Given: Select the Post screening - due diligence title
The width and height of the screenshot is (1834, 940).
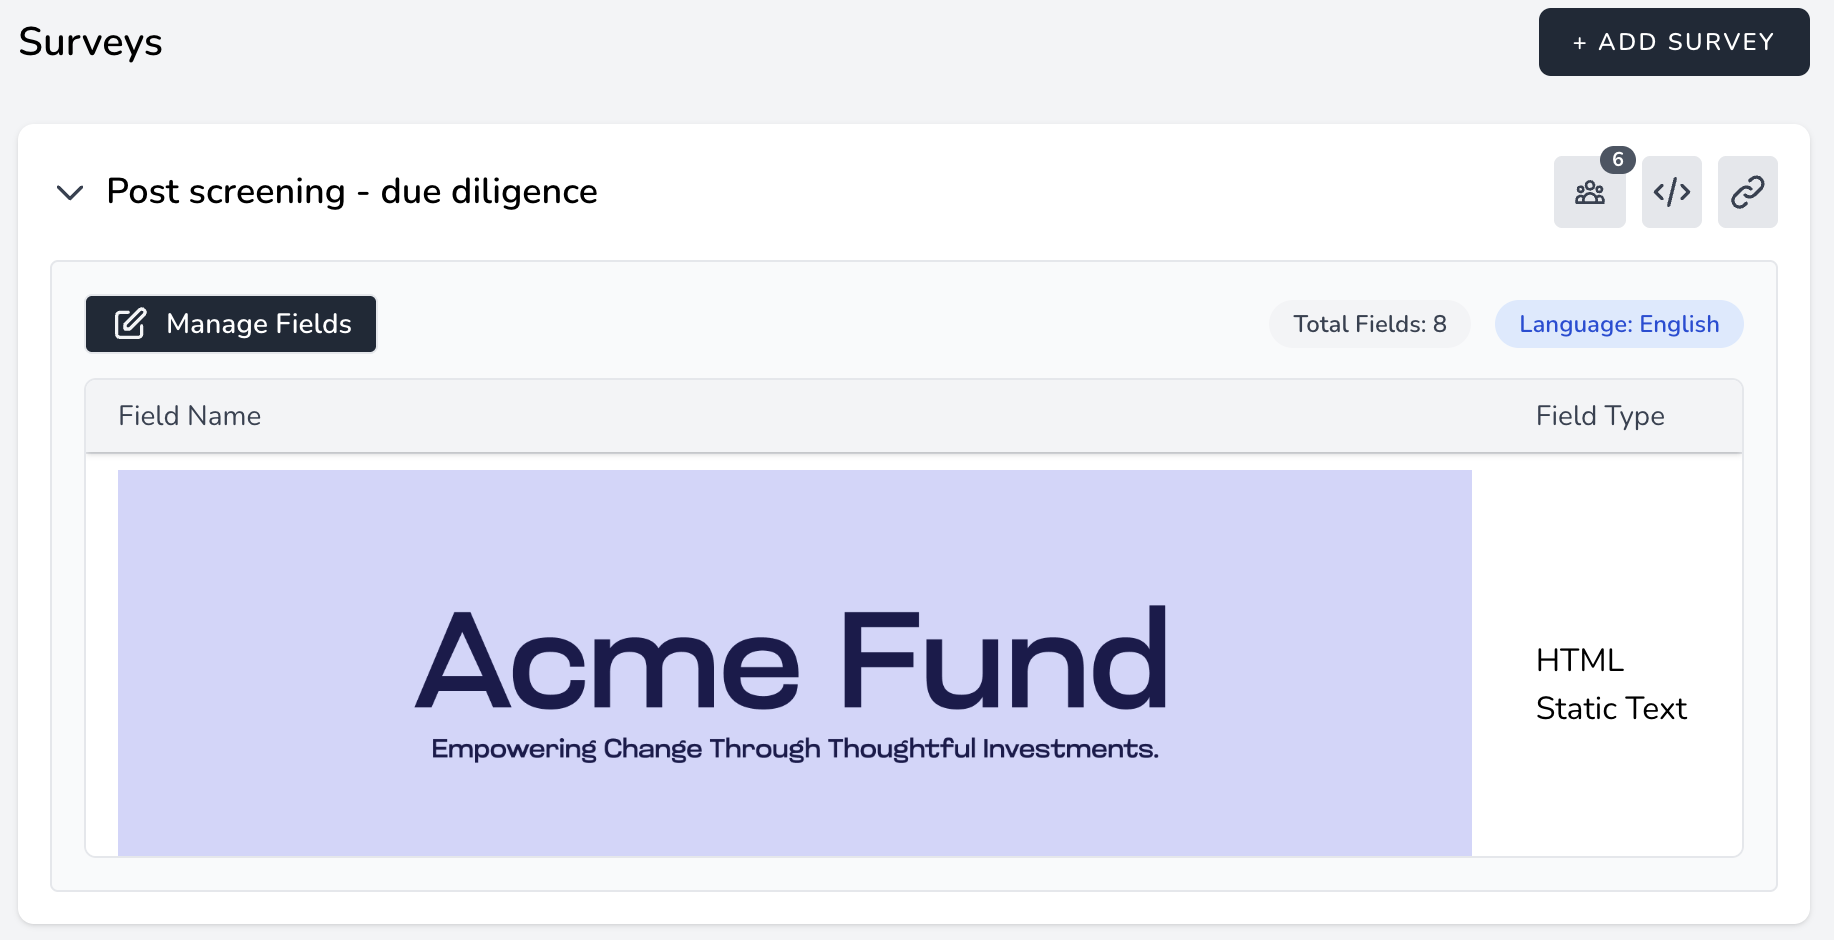Looking at the screenshot, I should pos(352,191).
